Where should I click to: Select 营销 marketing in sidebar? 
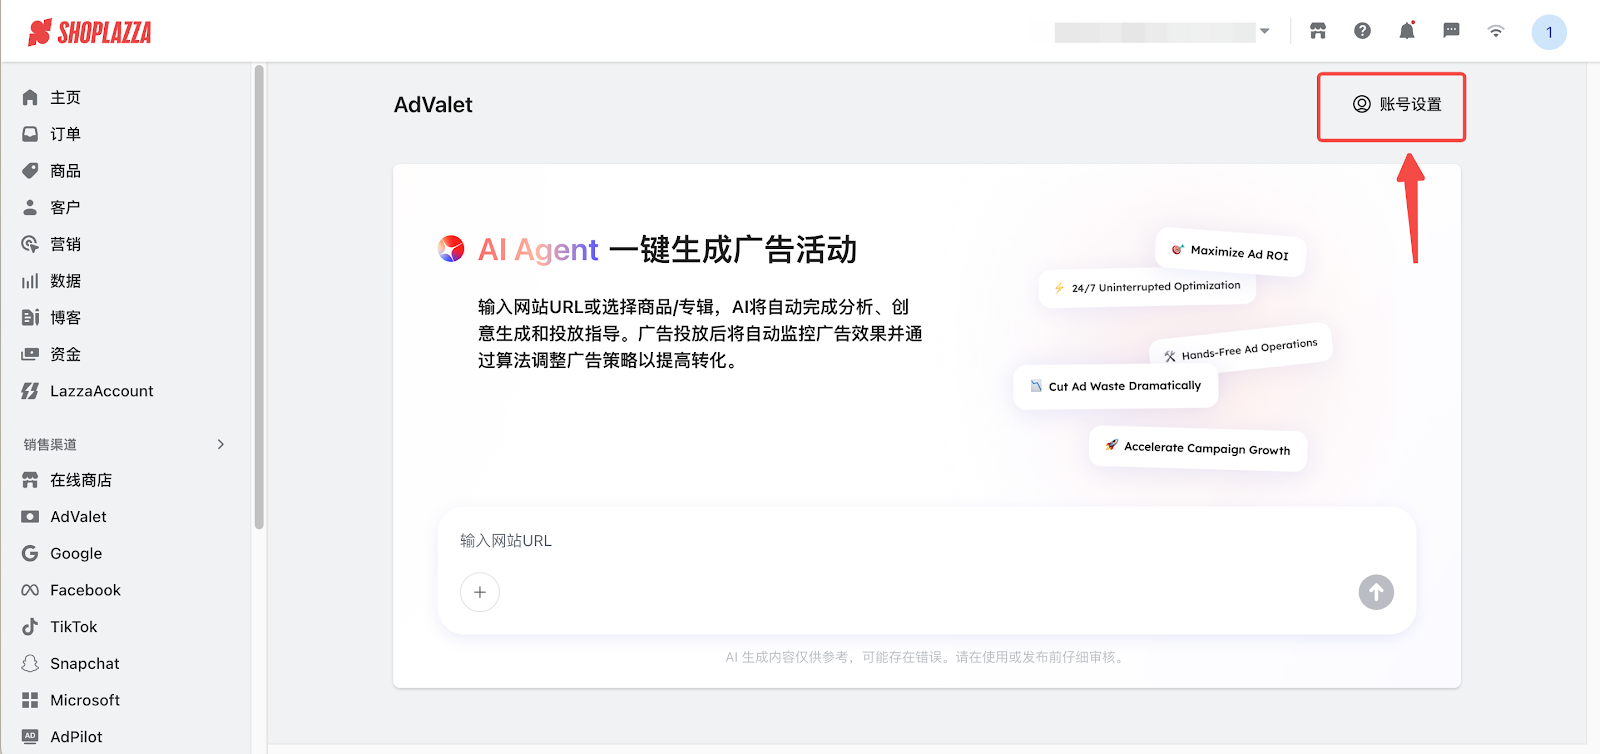[x=65, y=244]
